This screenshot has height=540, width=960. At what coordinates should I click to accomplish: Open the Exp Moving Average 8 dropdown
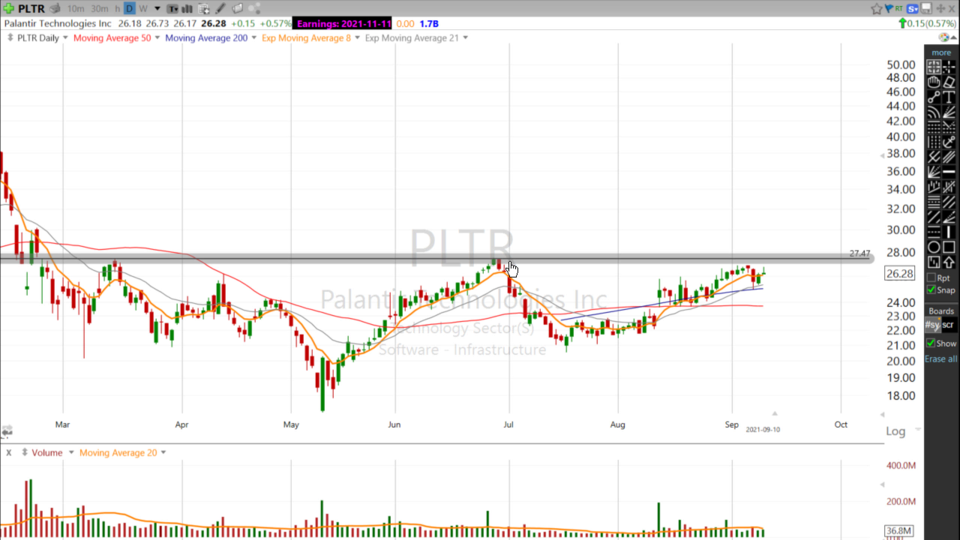tap(358, 38)
